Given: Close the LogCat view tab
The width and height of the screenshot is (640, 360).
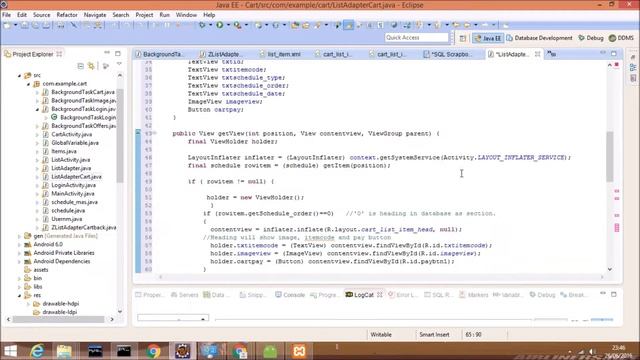Looking at the screenshot, I should point(380,295).
